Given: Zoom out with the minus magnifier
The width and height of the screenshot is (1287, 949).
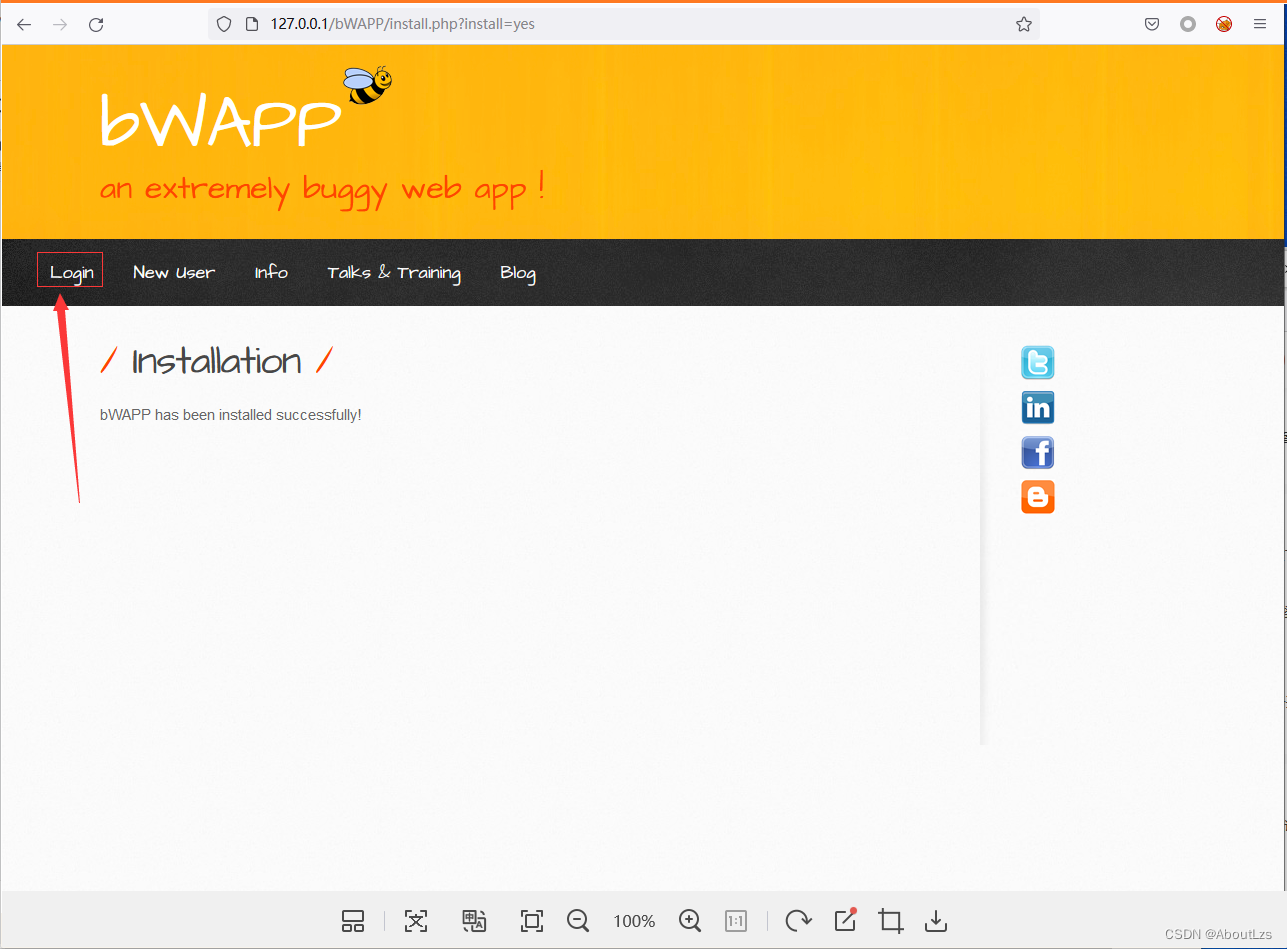Looking at the screenshot, I should point(578,921).
